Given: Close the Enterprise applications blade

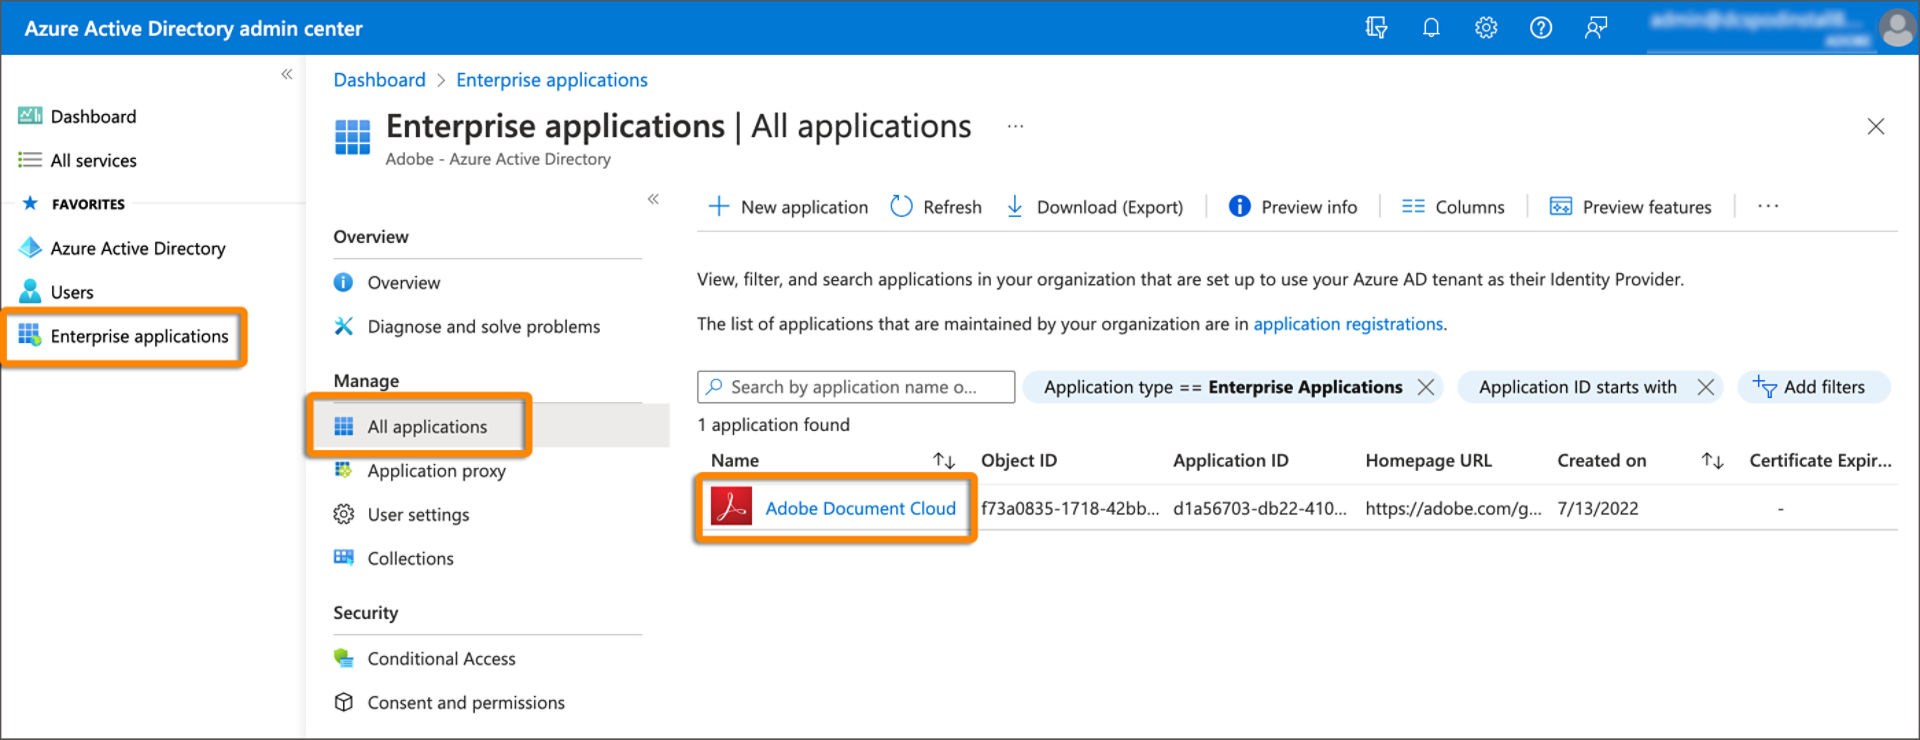Looking at the screenshot, I should click(1876, 126).
